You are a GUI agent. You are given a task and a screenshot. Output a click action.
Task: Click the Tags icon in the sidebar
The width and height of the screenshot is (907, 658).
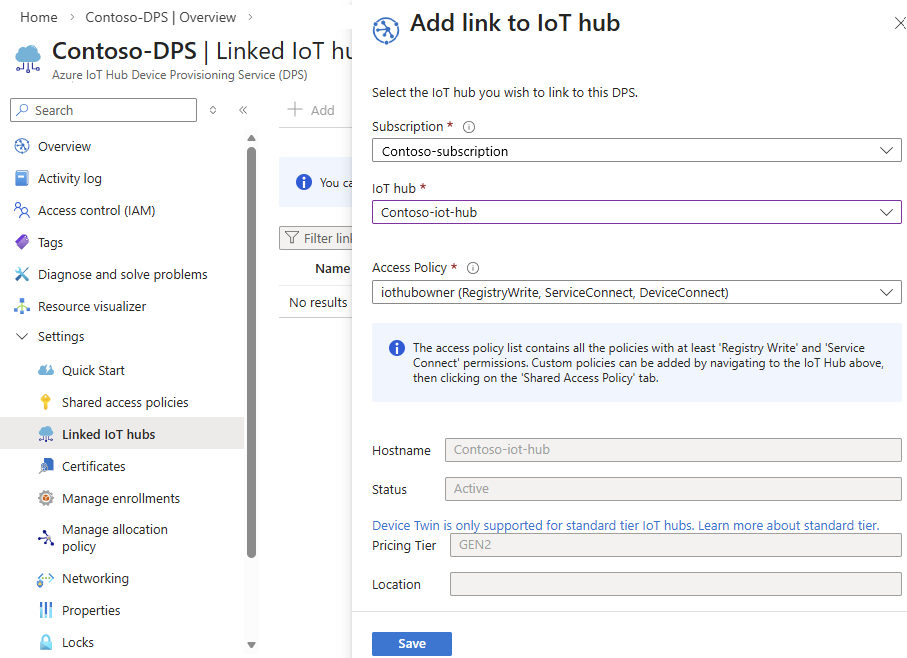pos(22,242)
